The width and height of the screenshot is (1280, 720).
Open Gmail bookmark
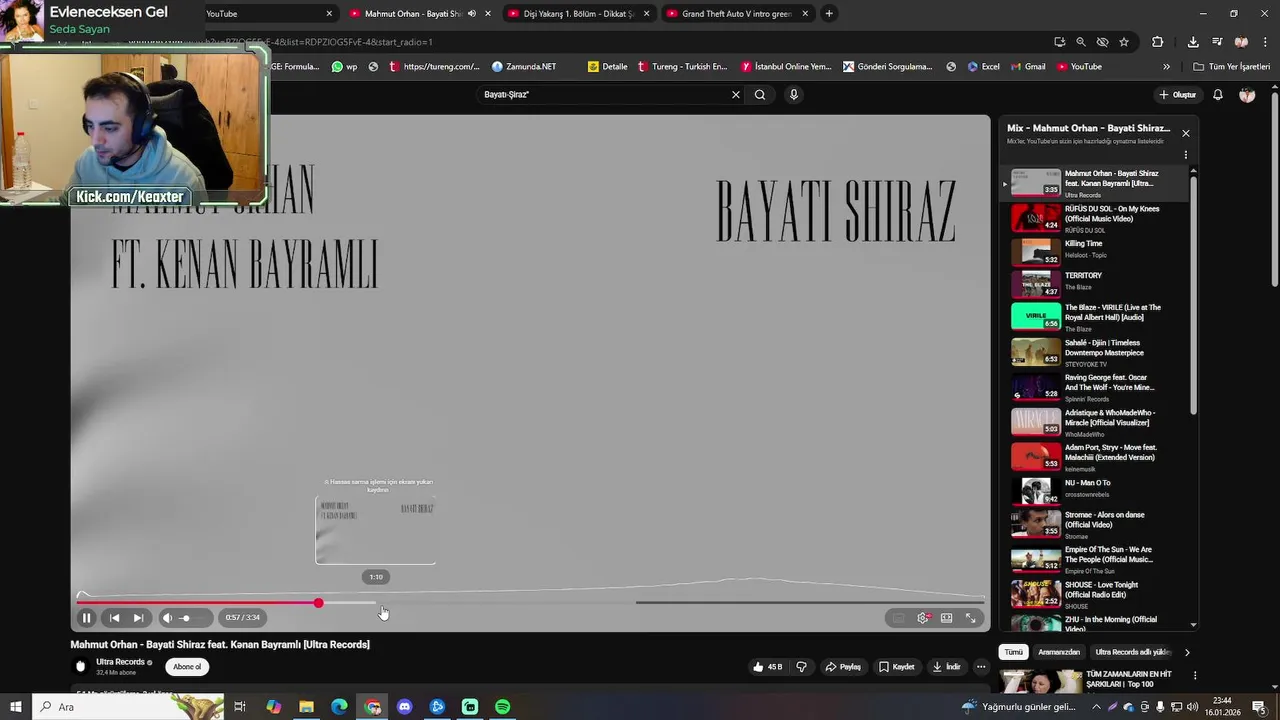[x=1027, y=67]
